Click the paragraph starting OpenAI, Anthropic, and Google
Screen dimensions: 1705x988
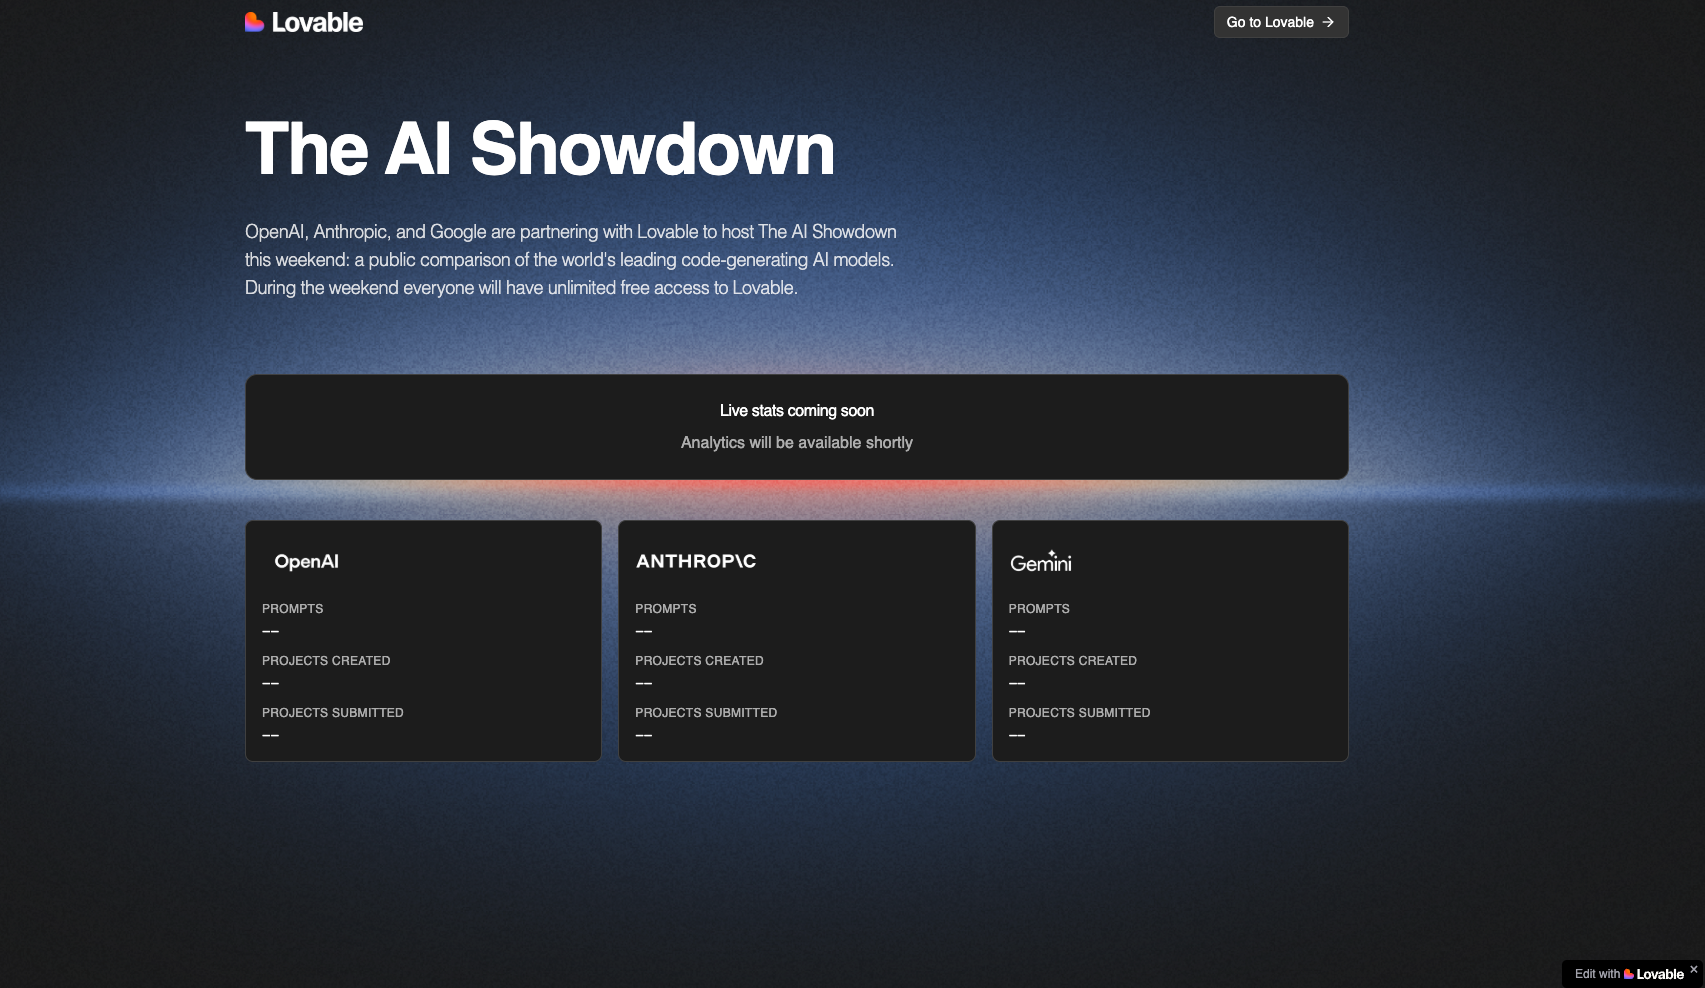571,259
